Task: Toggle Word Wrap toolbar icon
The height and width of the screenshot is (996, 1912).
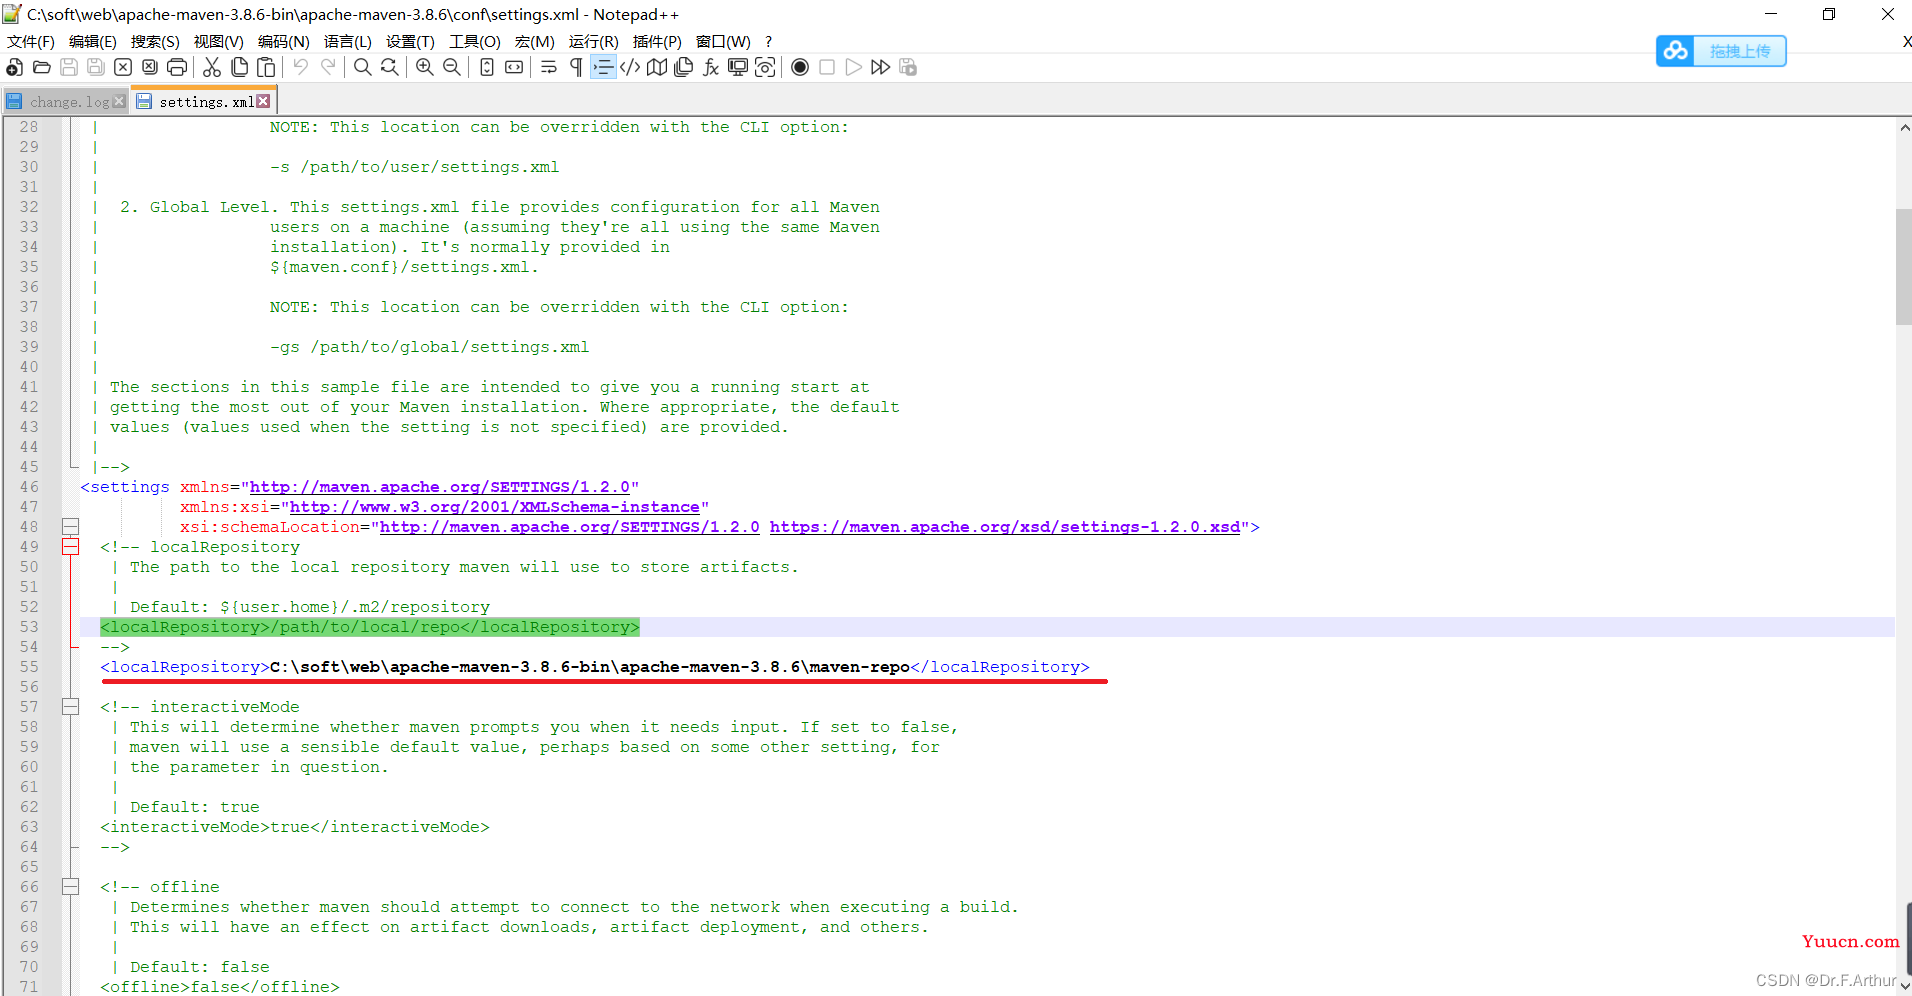Action: click(549, 67)
